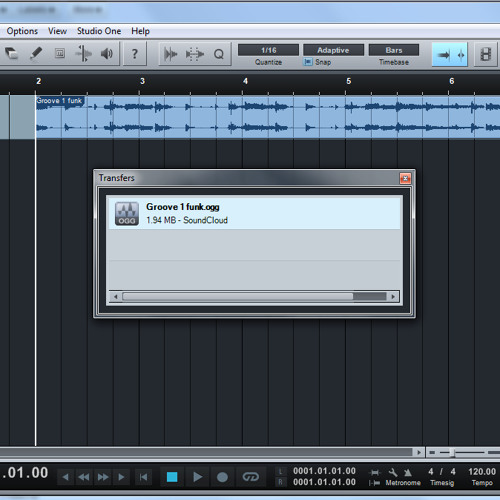500x500 pixels.
Task: Select the Mute tool in the toolbar
Action: tap(60, 53)
